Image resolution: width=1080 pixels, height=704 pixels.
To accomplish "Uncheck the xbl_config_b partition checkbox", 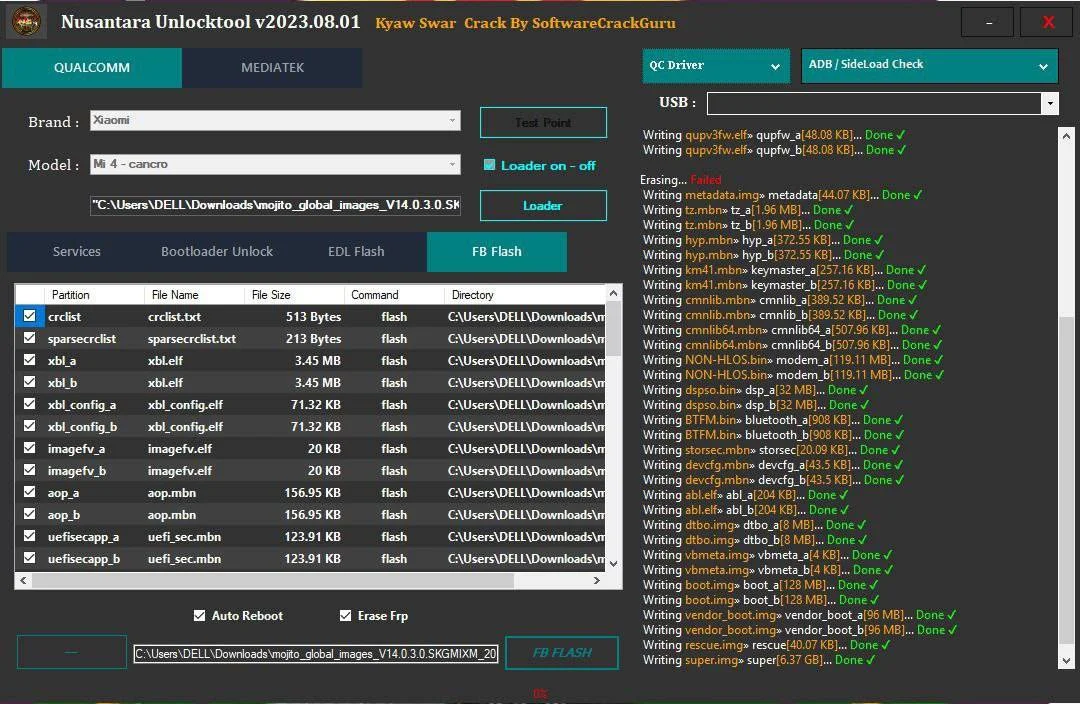I will coord(29,426).
